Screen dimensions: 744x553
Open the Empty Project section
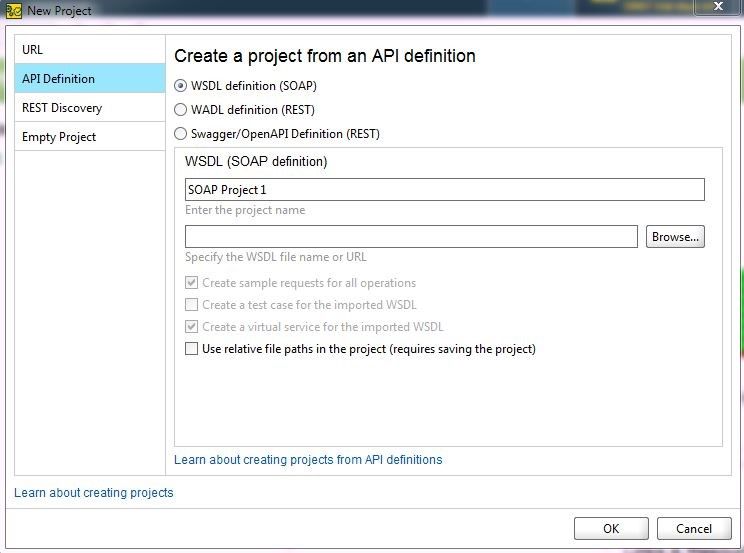click(x=90, y=137)
